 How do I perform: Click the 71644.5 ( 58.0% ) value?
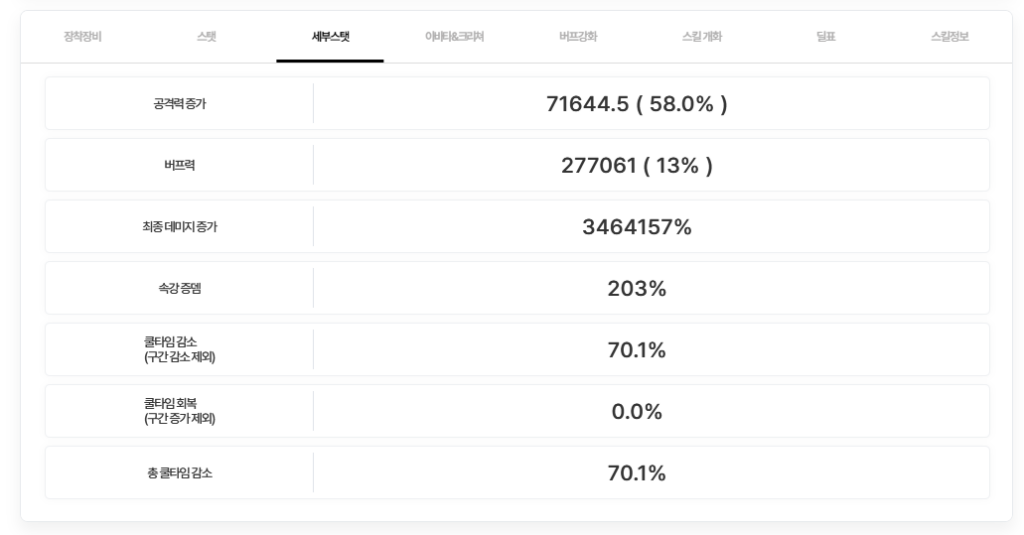[x=636, y=104]
